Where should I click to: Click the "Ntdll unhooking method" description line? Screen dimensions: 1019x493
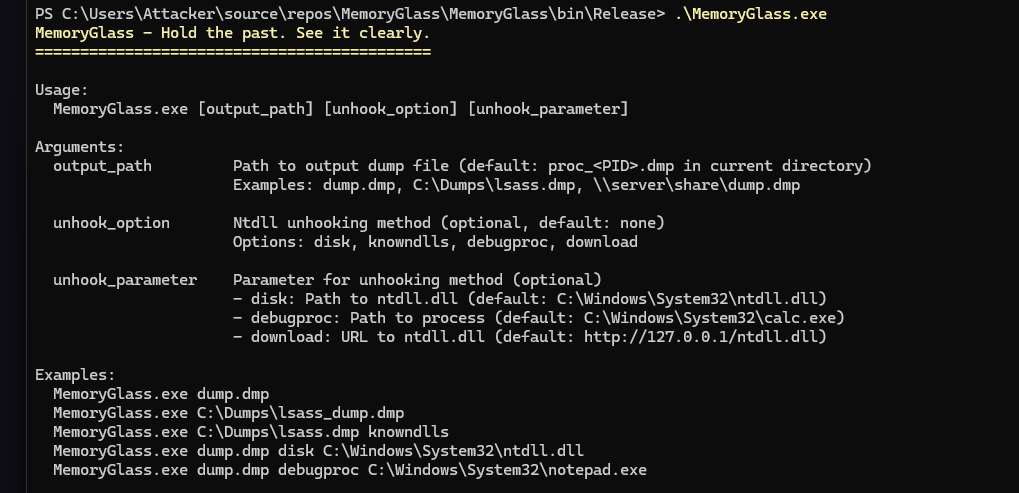[x=448, y=223]
